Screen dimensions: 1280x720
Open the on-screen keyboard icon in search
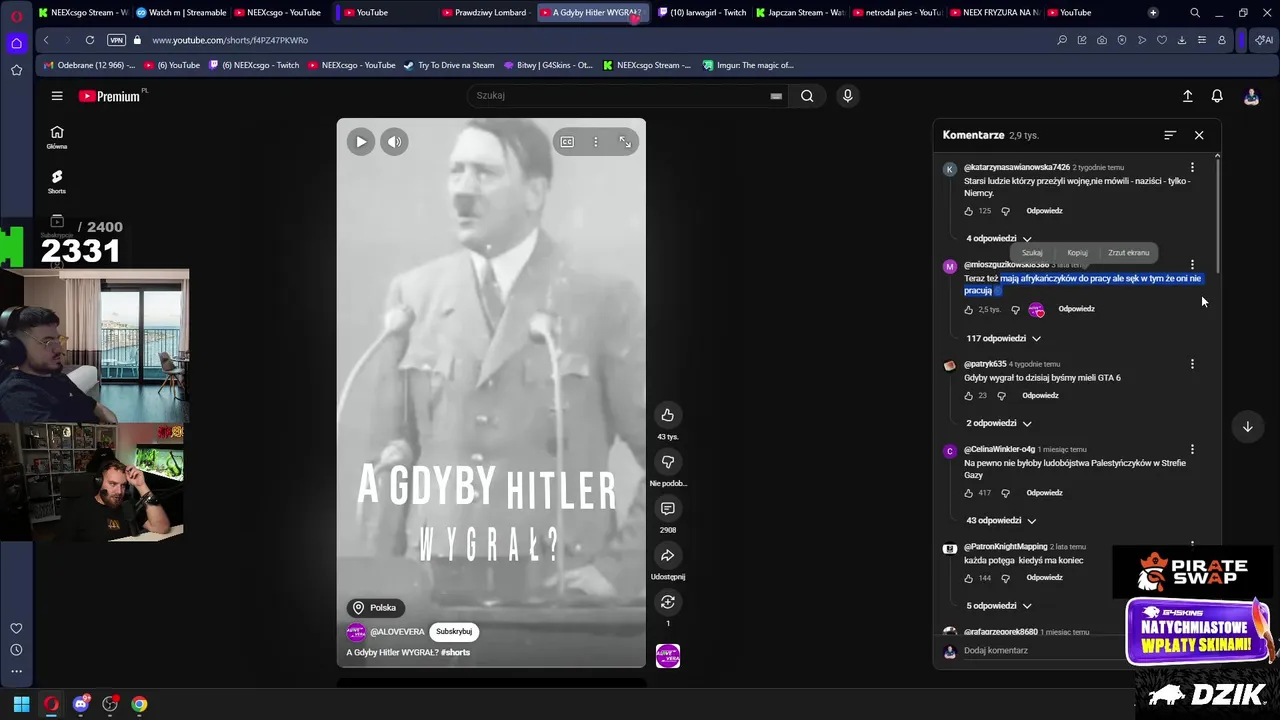point(776,96)
